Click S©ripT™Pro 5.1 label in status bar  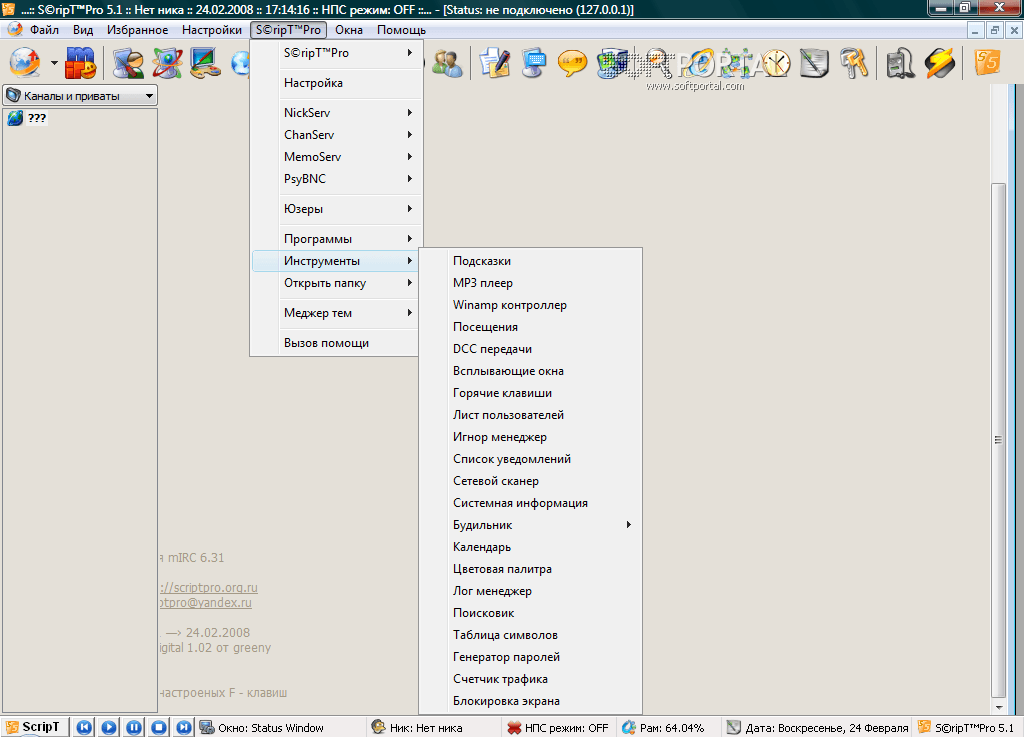click(966, 727)
